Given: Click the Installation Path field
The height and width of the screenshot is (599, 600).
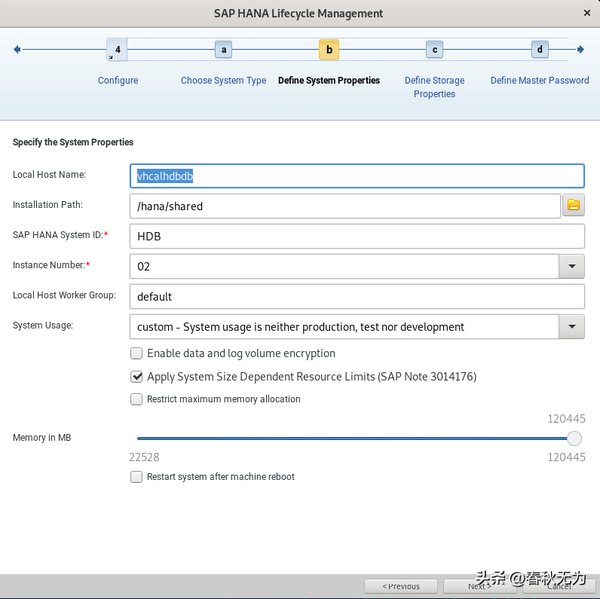Looking at the screenshot, I should coord(345,206).
